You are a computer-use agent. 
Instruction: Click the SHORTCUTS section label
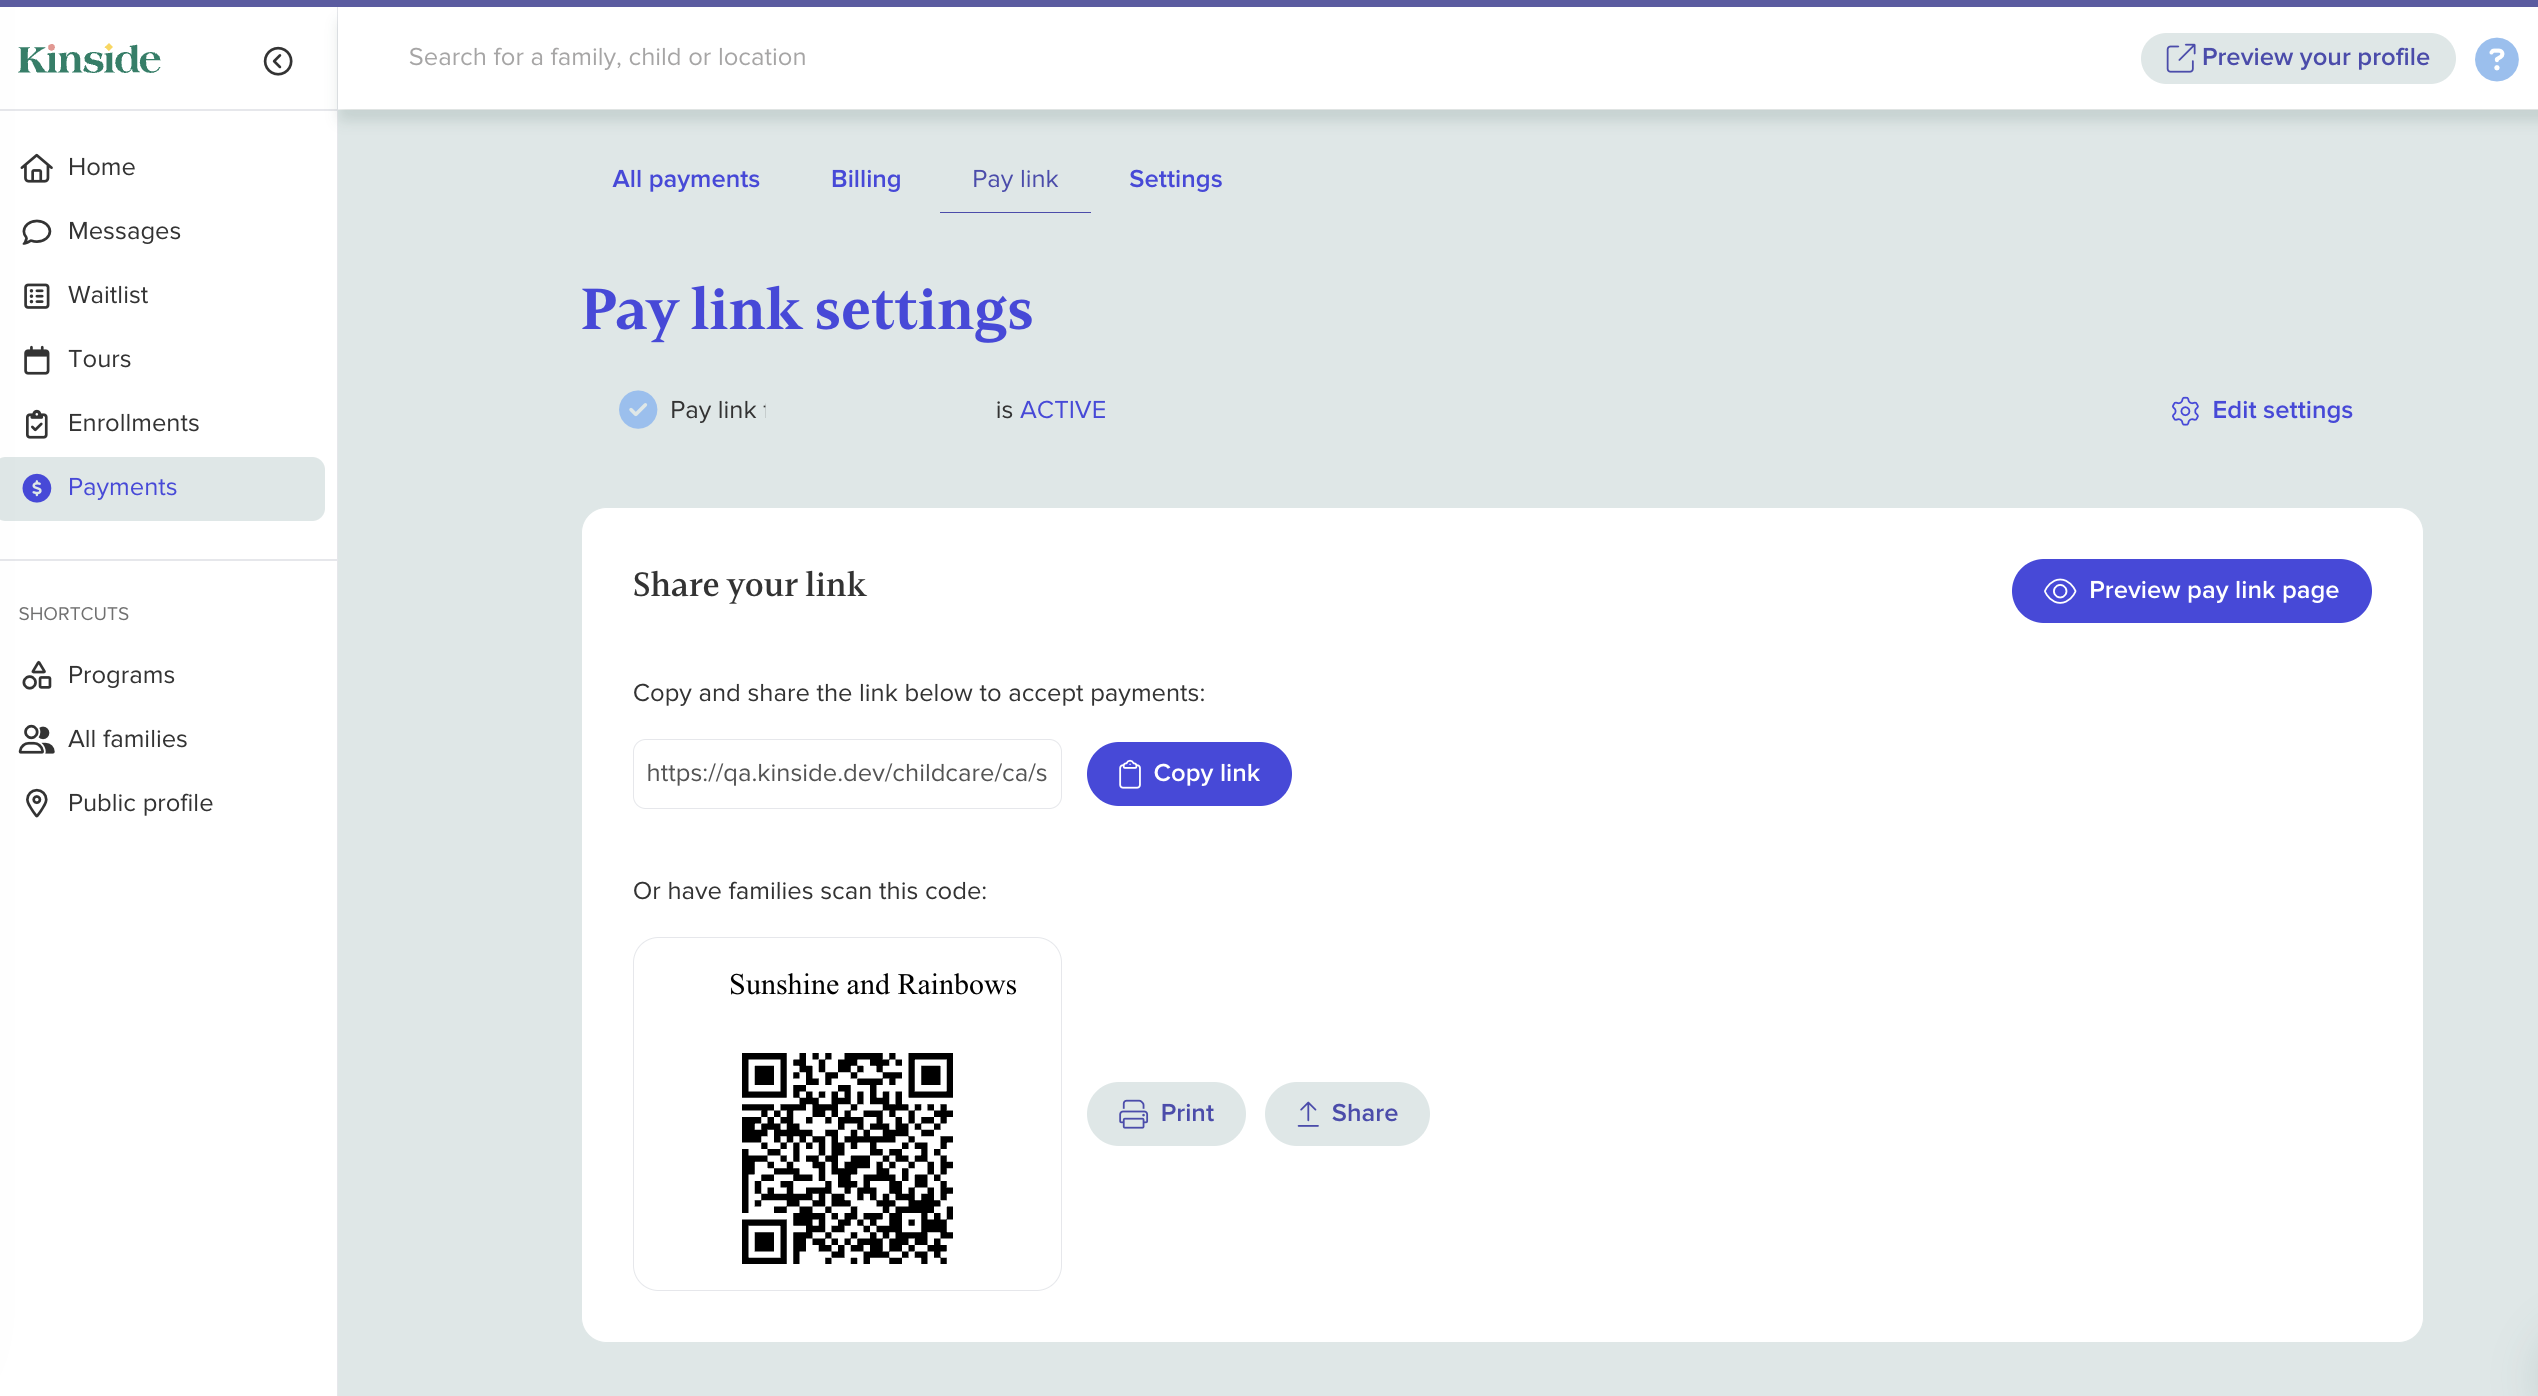[74, 614]
